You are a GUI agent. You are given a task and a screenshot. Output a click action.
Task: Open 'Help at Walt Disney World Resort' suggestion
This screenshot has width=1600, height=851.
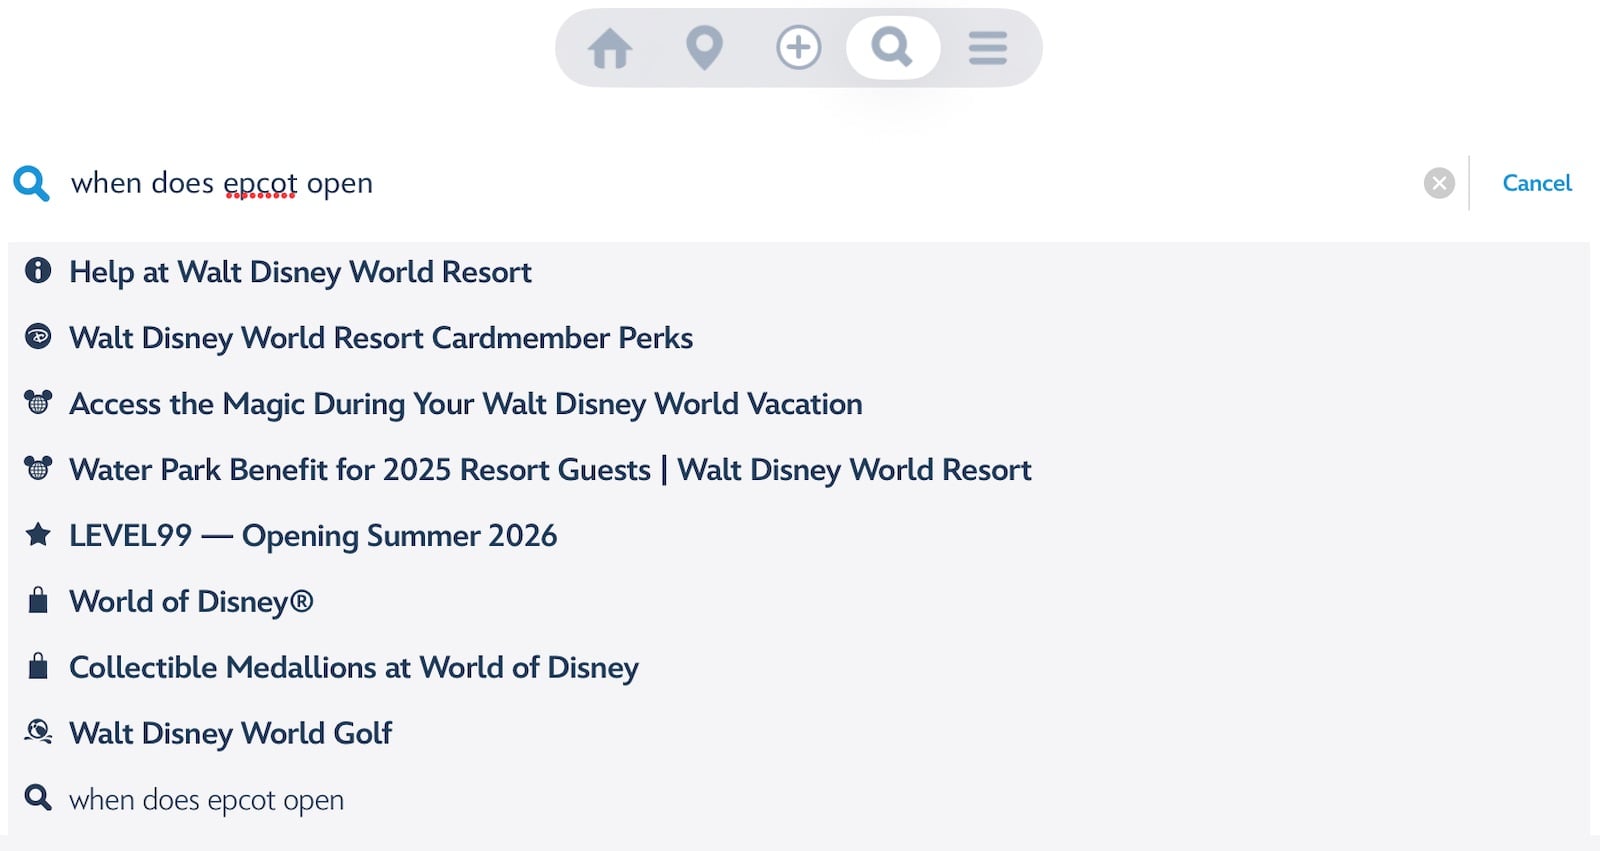point(300,272)
